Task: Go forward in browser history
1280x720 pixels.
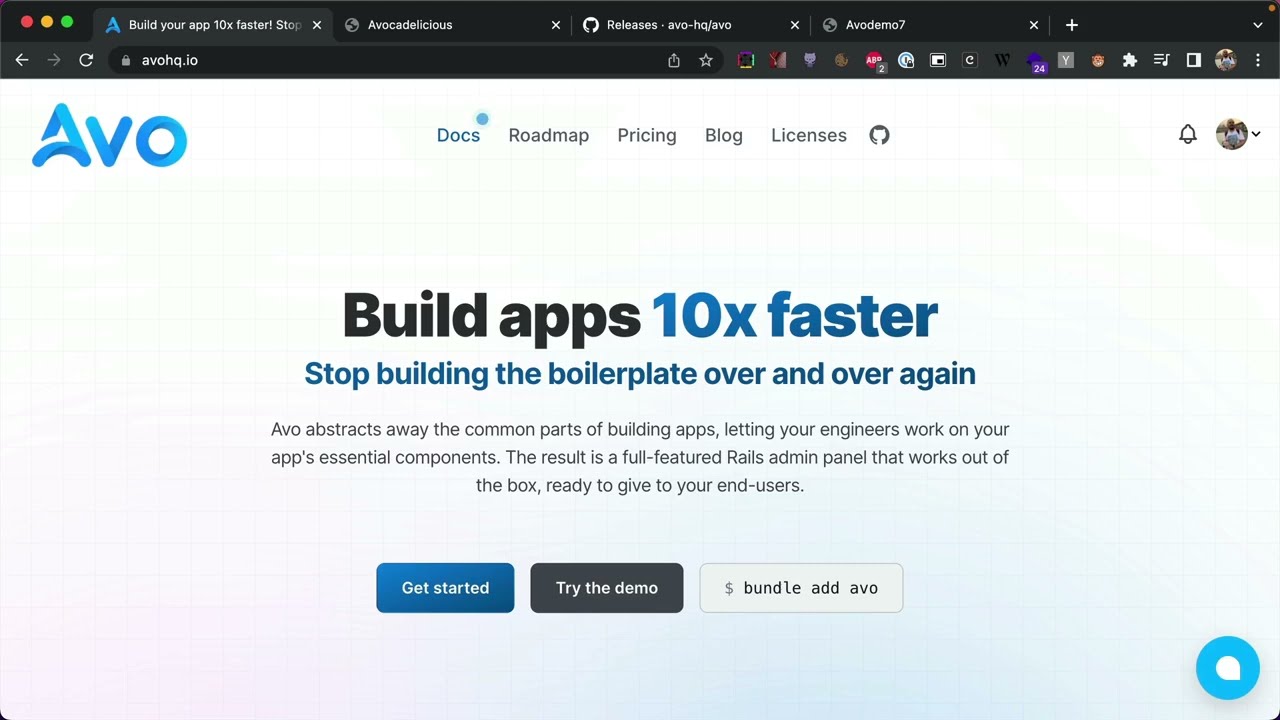Action: (x=54, y=60)
